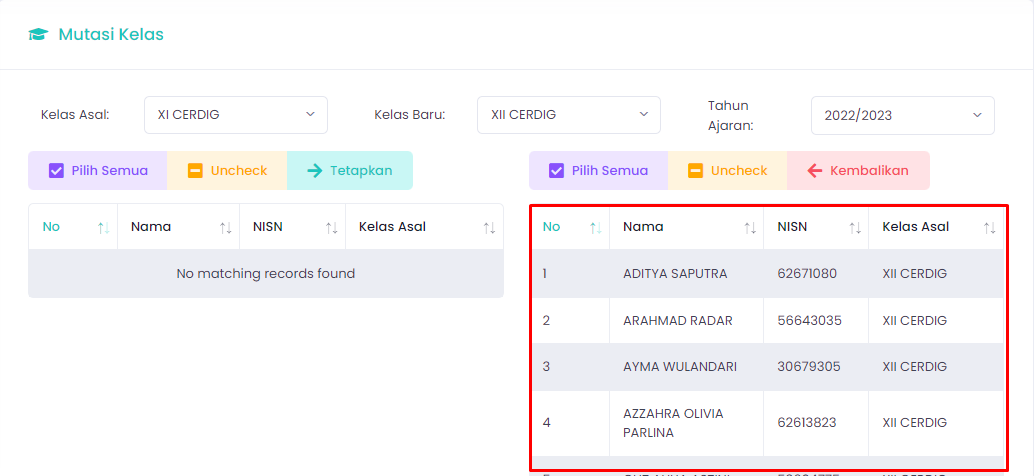Click the Tetapkan button
The image size is (1034, 476).
349,171
